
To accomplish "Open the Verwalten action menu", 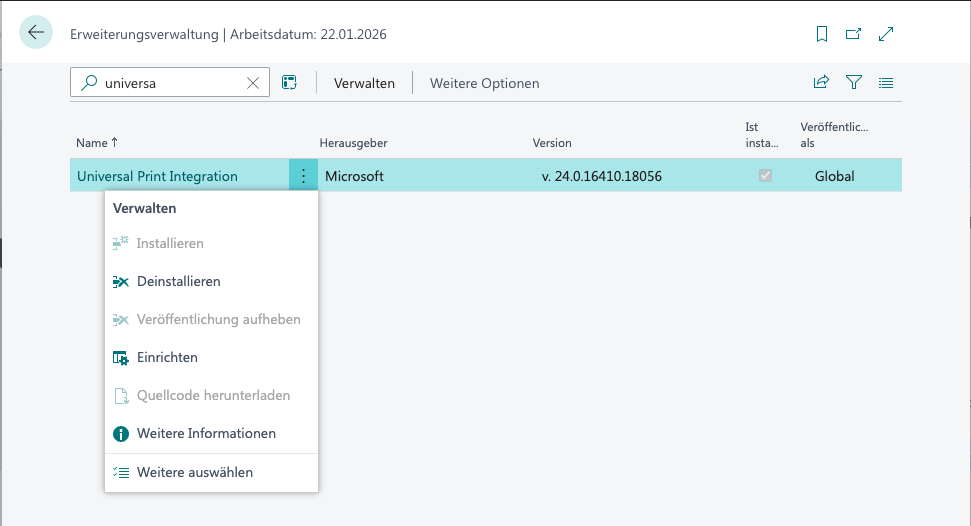I will coord(364,83).
